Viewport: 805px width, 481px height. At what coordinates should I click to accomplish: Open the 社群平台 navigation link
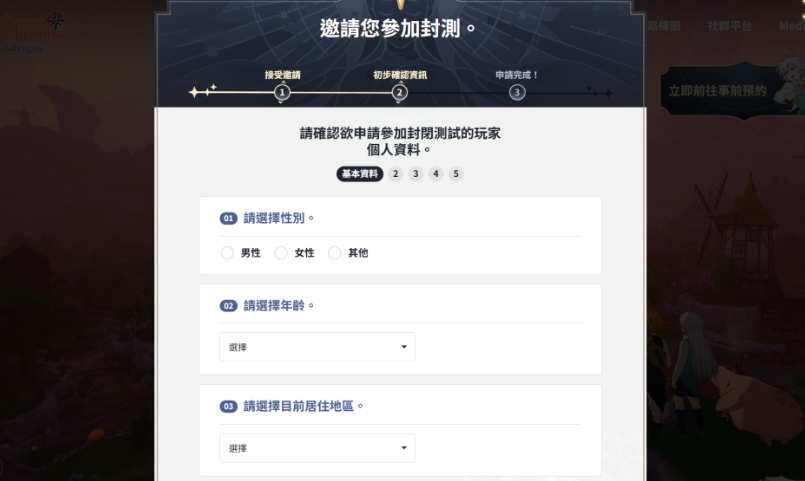click(x=730, y=26)
